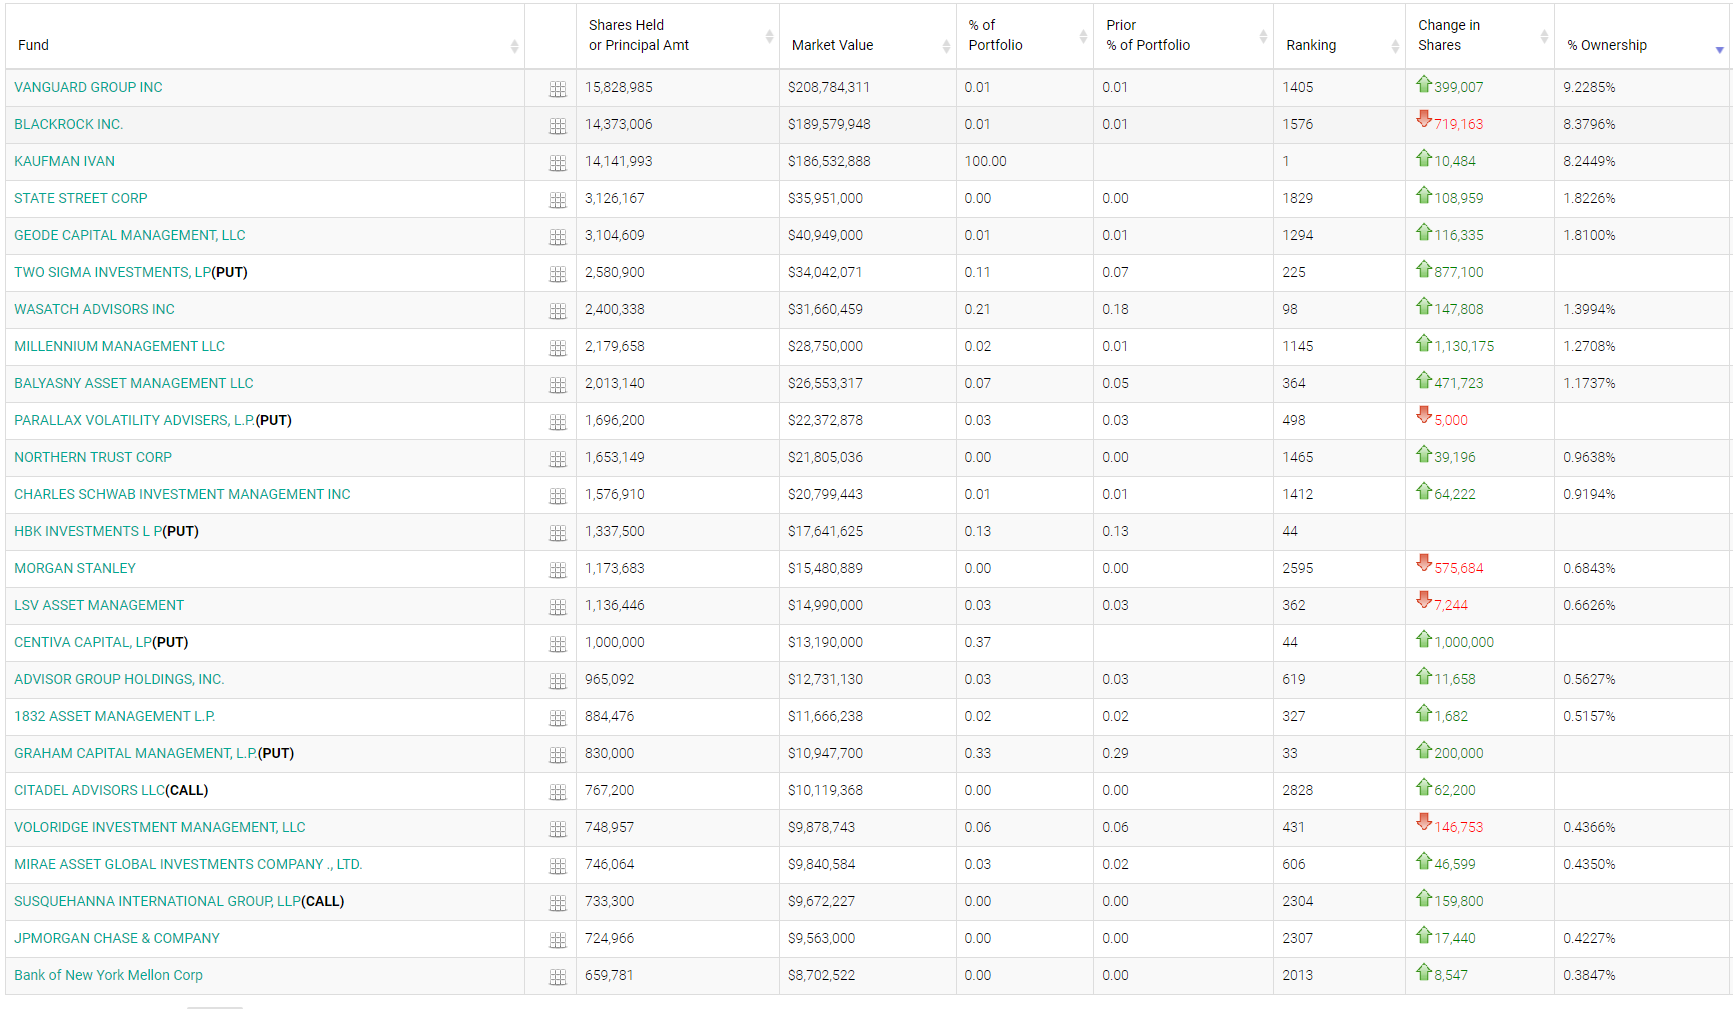1733x1009 pixels.
Task: Open grid icon for Susquehanna International Group row
Action: pos(558,903)
